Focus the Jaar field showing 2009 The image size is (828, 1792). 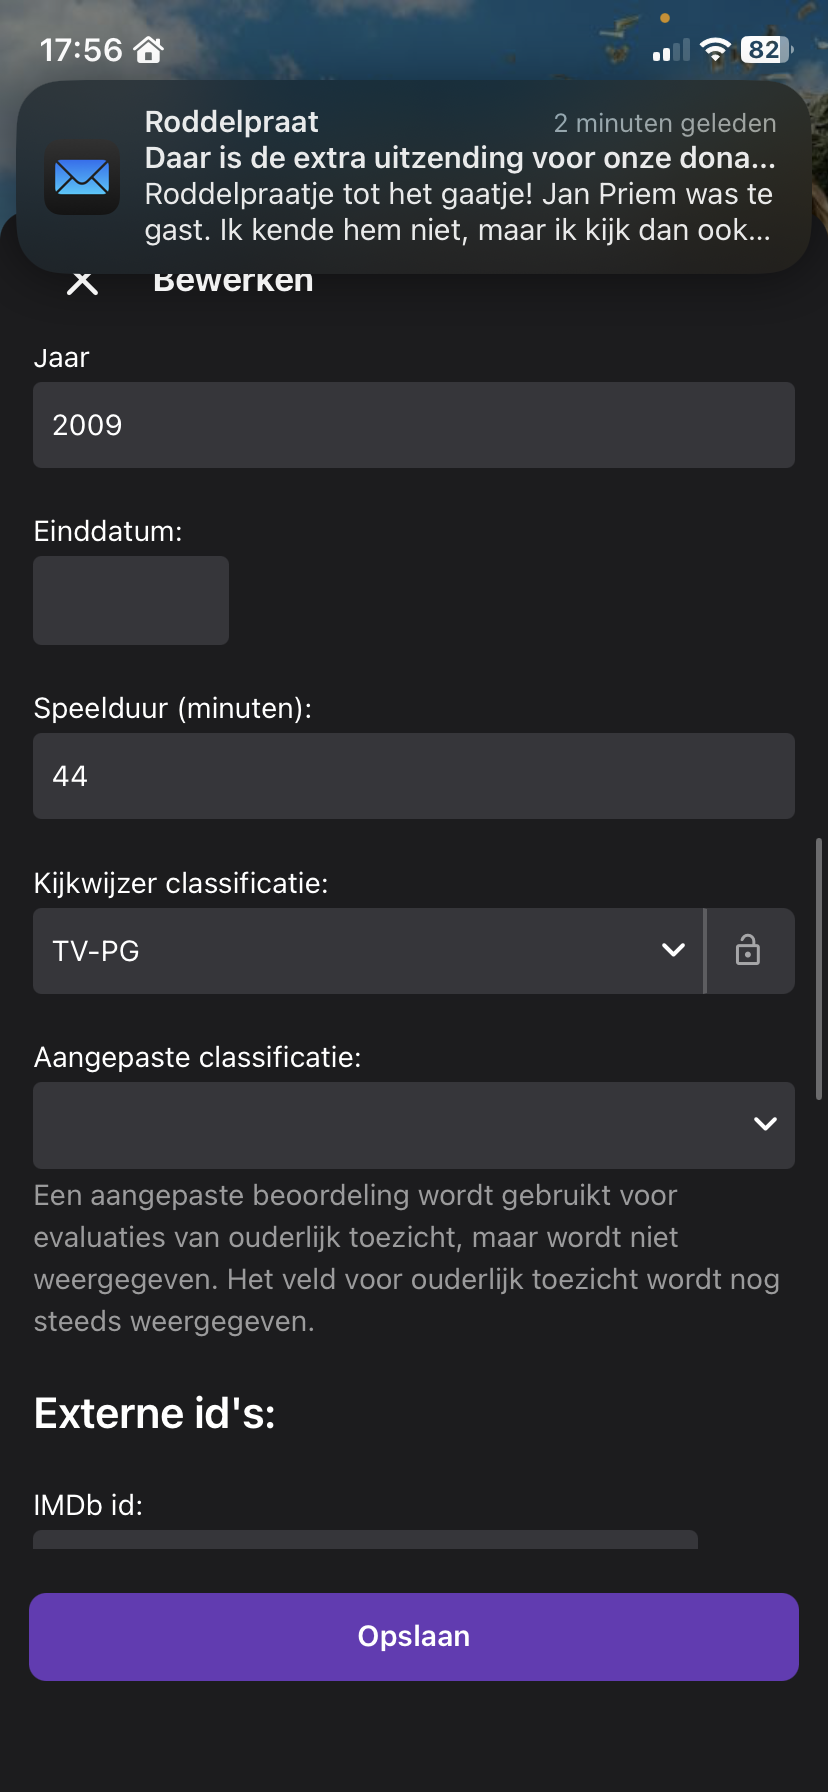coord(414,425)
